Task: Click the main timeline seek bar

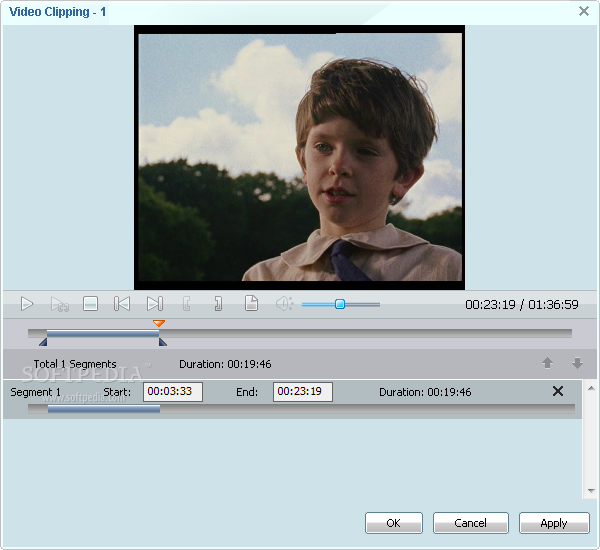Action: (x=300, y=333)
